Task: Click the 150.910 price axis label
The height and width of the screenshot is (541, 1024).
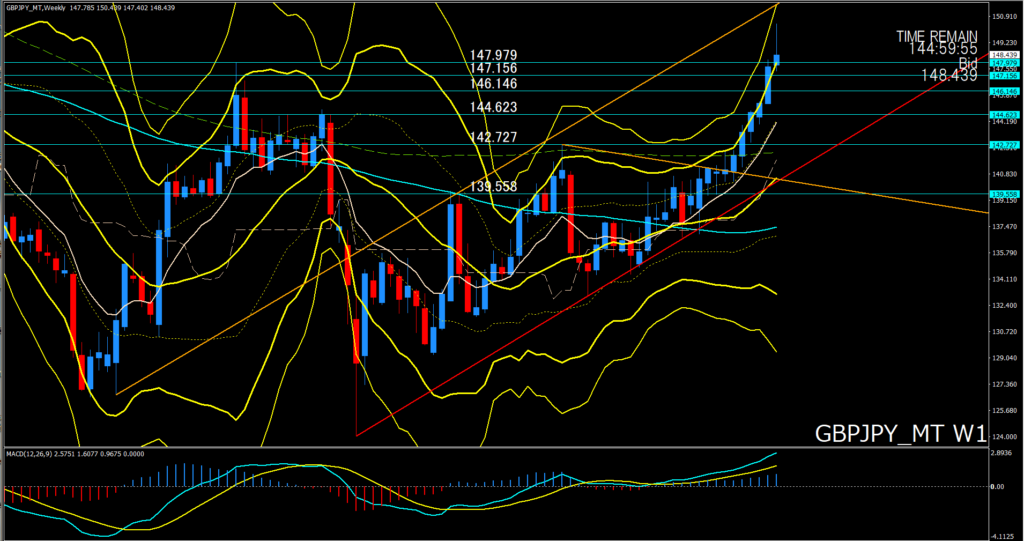Action: click(x=1004, y=16)
